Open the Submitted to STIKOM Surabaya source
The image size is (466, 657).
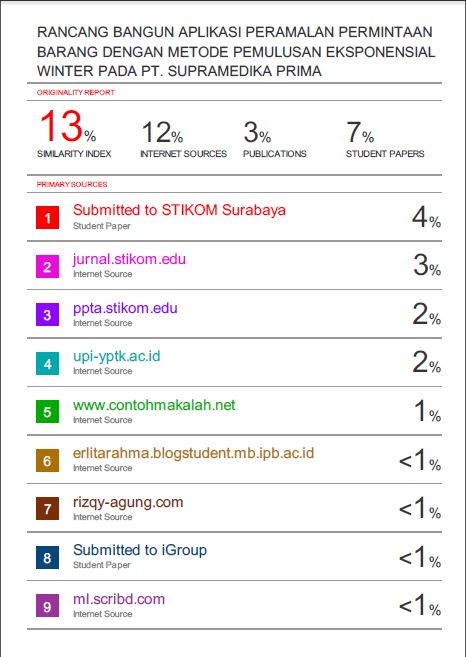(x=179, y=210)
